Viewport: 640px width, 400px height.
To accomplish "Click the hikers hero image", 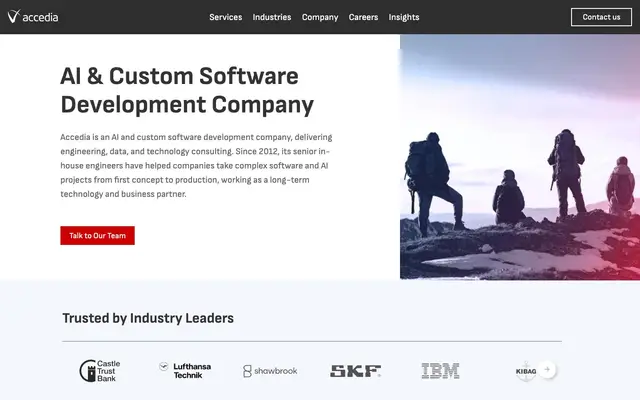I will (x=520, y=157).
